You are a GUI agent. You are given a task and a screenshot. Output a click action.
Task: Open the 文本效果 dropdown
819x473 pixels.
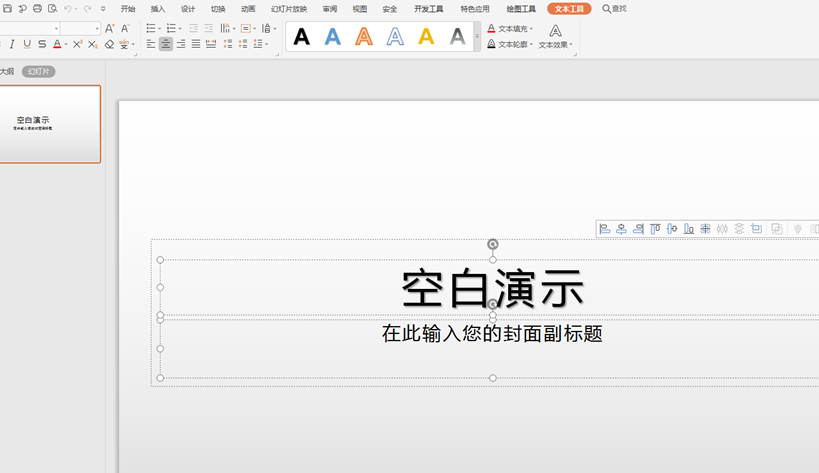(x=556, y=37)
